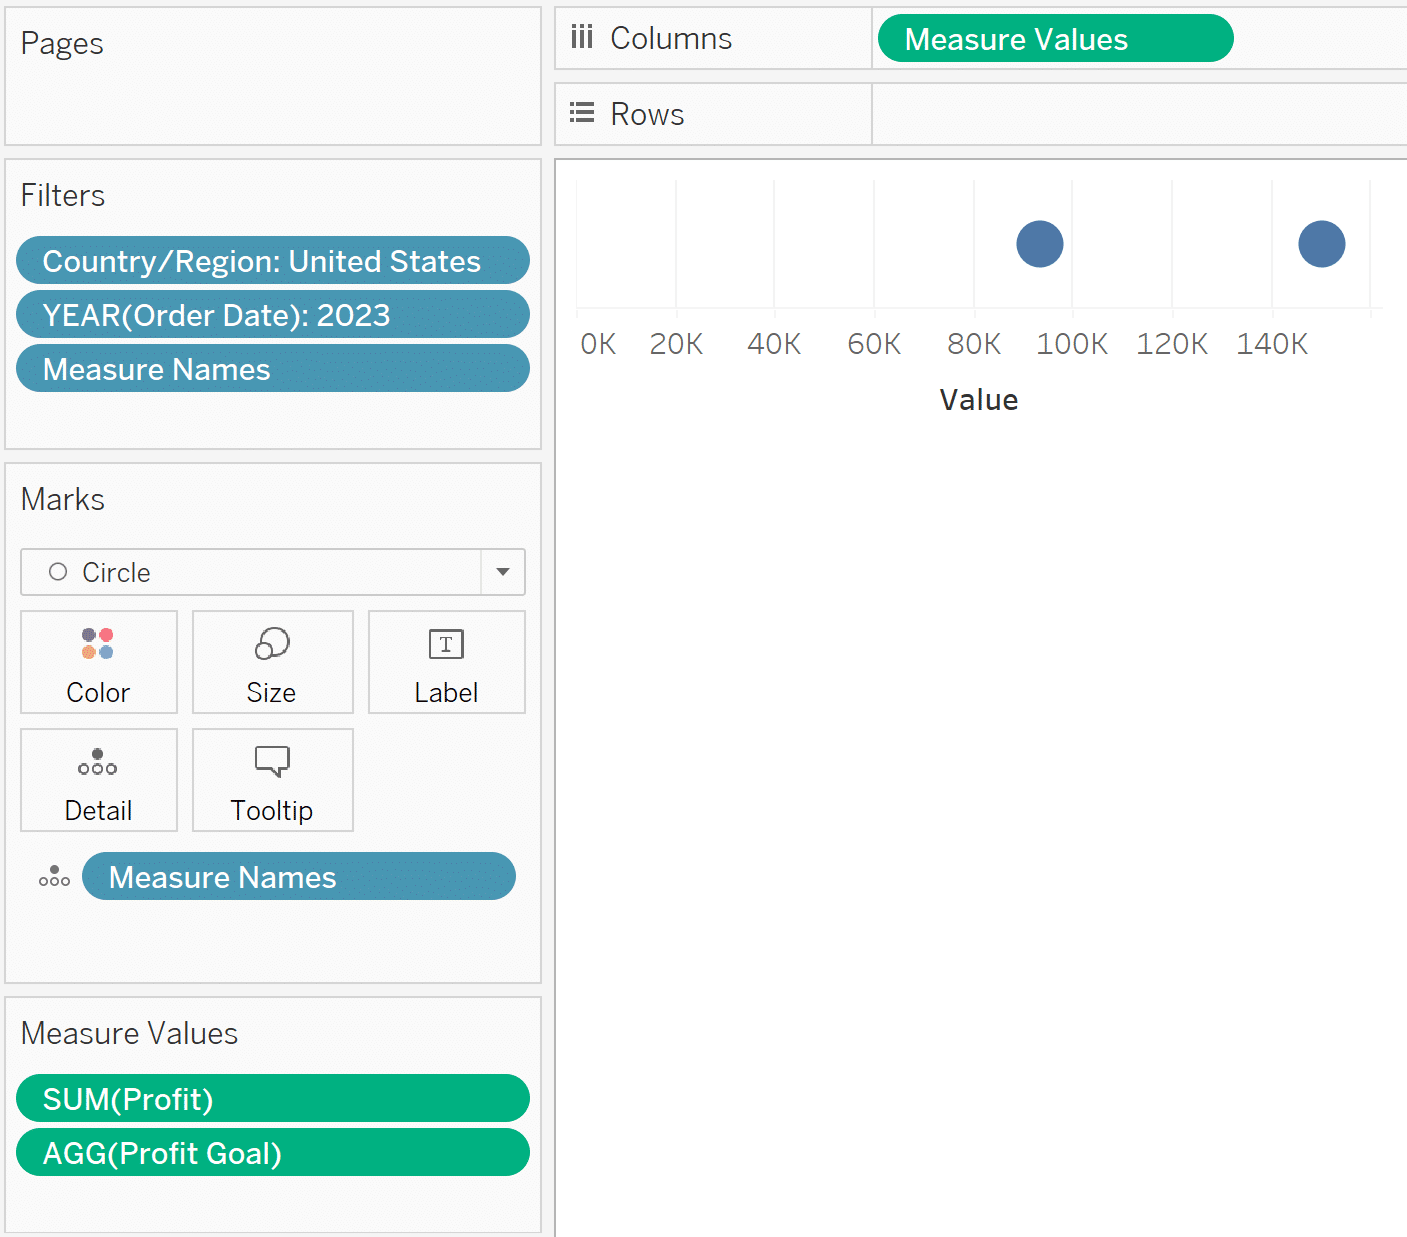Click the 0K axis tick label
This screenshot has height=1237, width=1407.
tap(598, 344)
